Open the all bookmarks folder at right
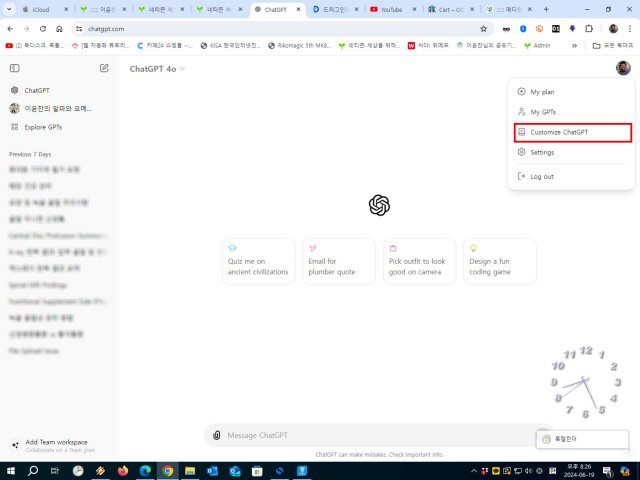This screenshot has height=480, width=640. coord(613,46)
